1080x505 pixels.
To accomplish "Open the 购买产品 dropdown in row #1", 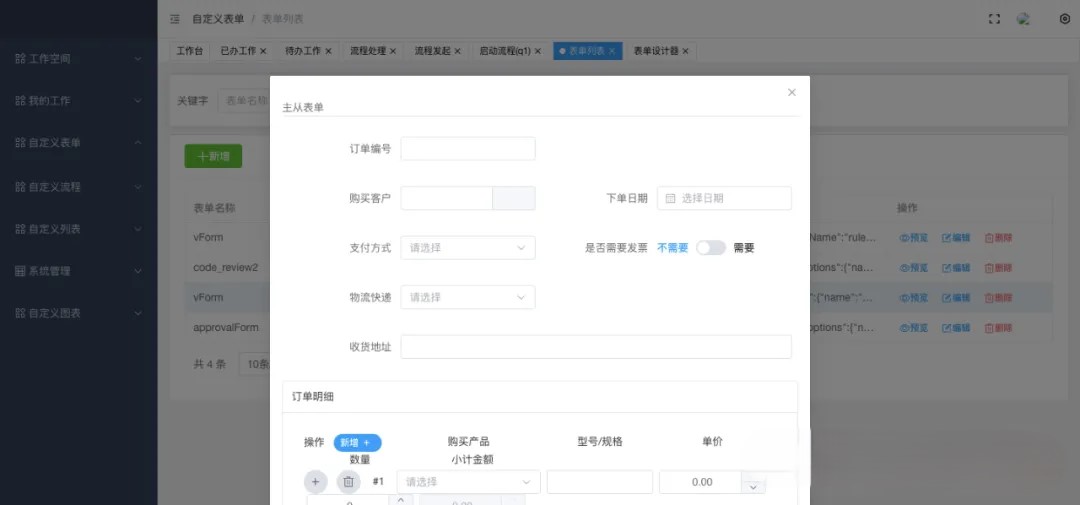I will point(468,482).
